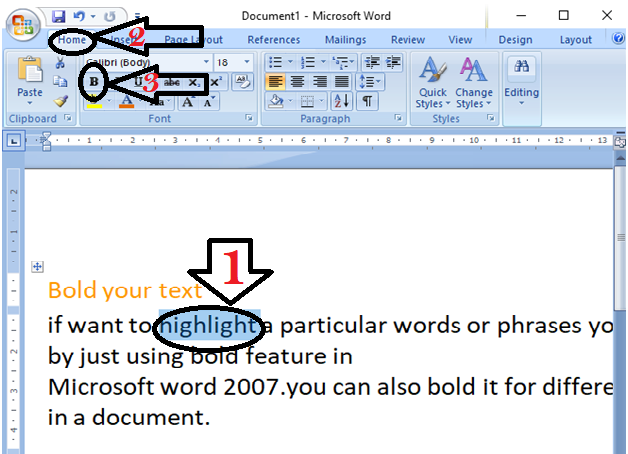Shrink the font size with small A
Image resolution: width=628 pixels, height=454 pixels.
tap(208, 103)
